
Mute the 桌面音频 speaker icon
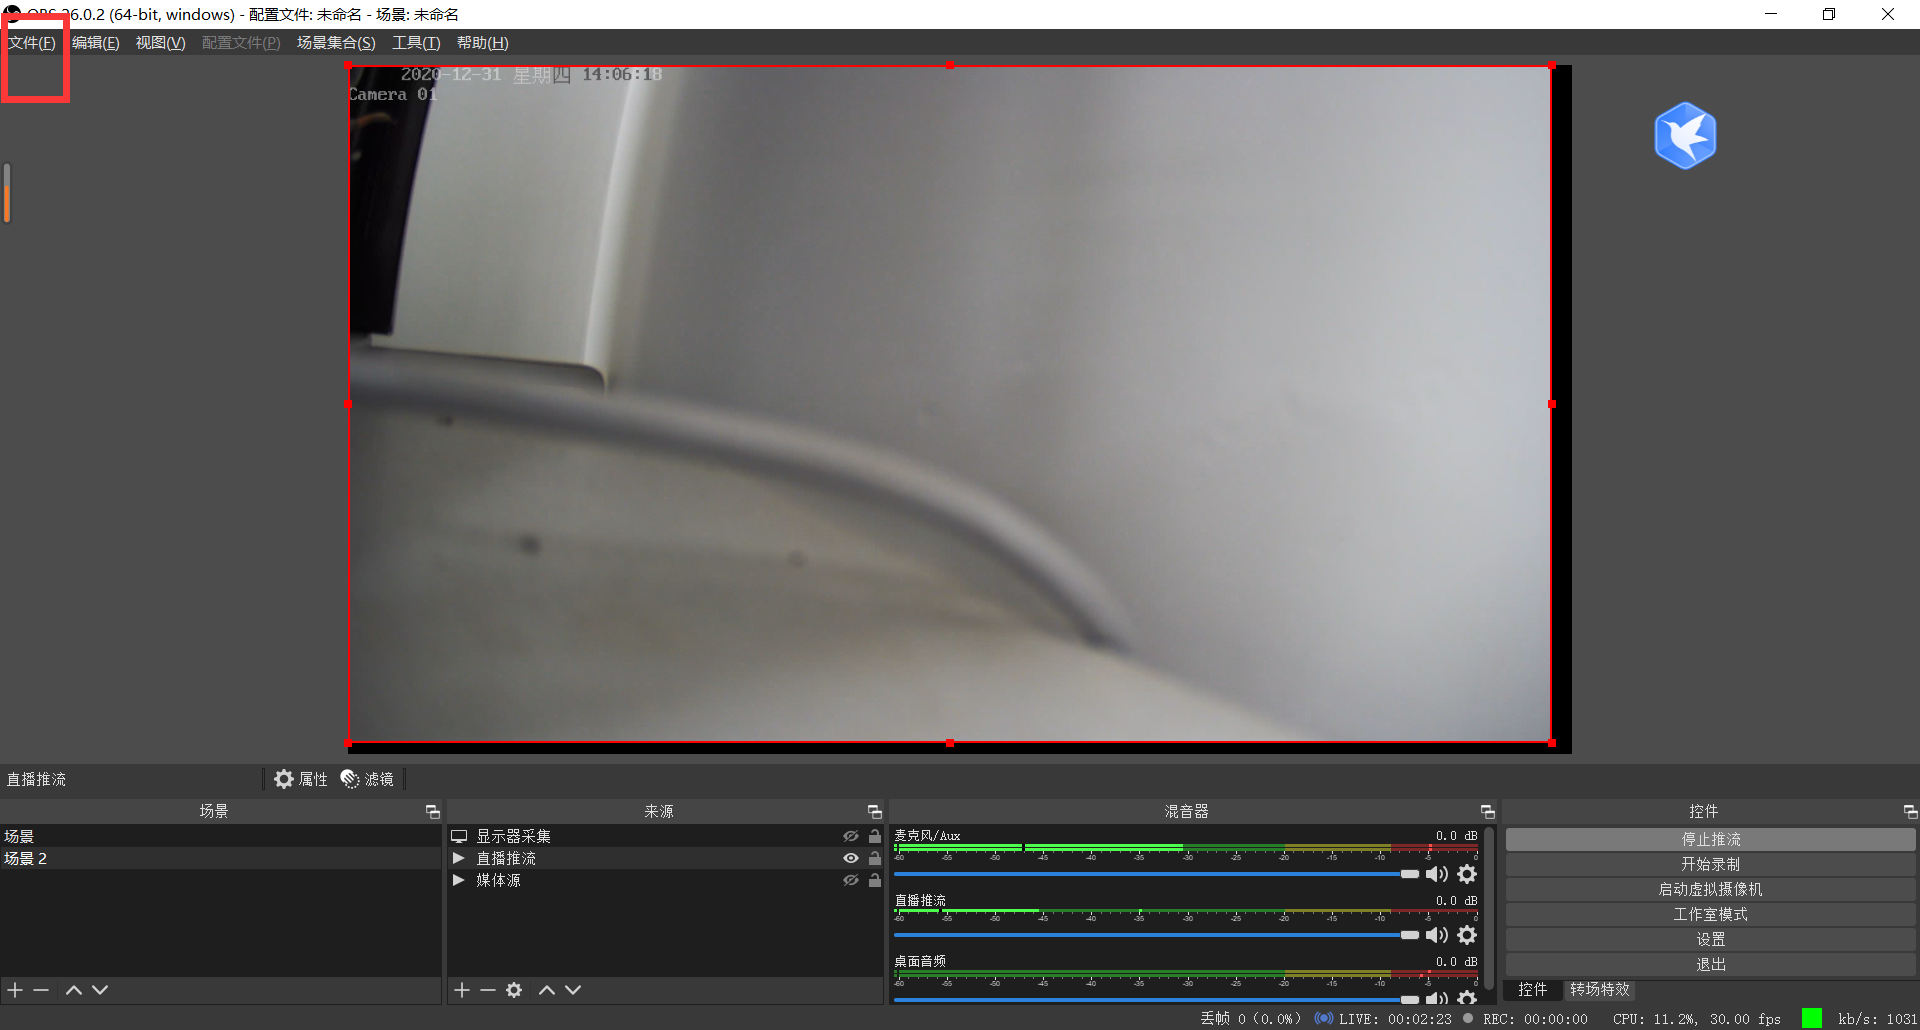pos(1437,998)
